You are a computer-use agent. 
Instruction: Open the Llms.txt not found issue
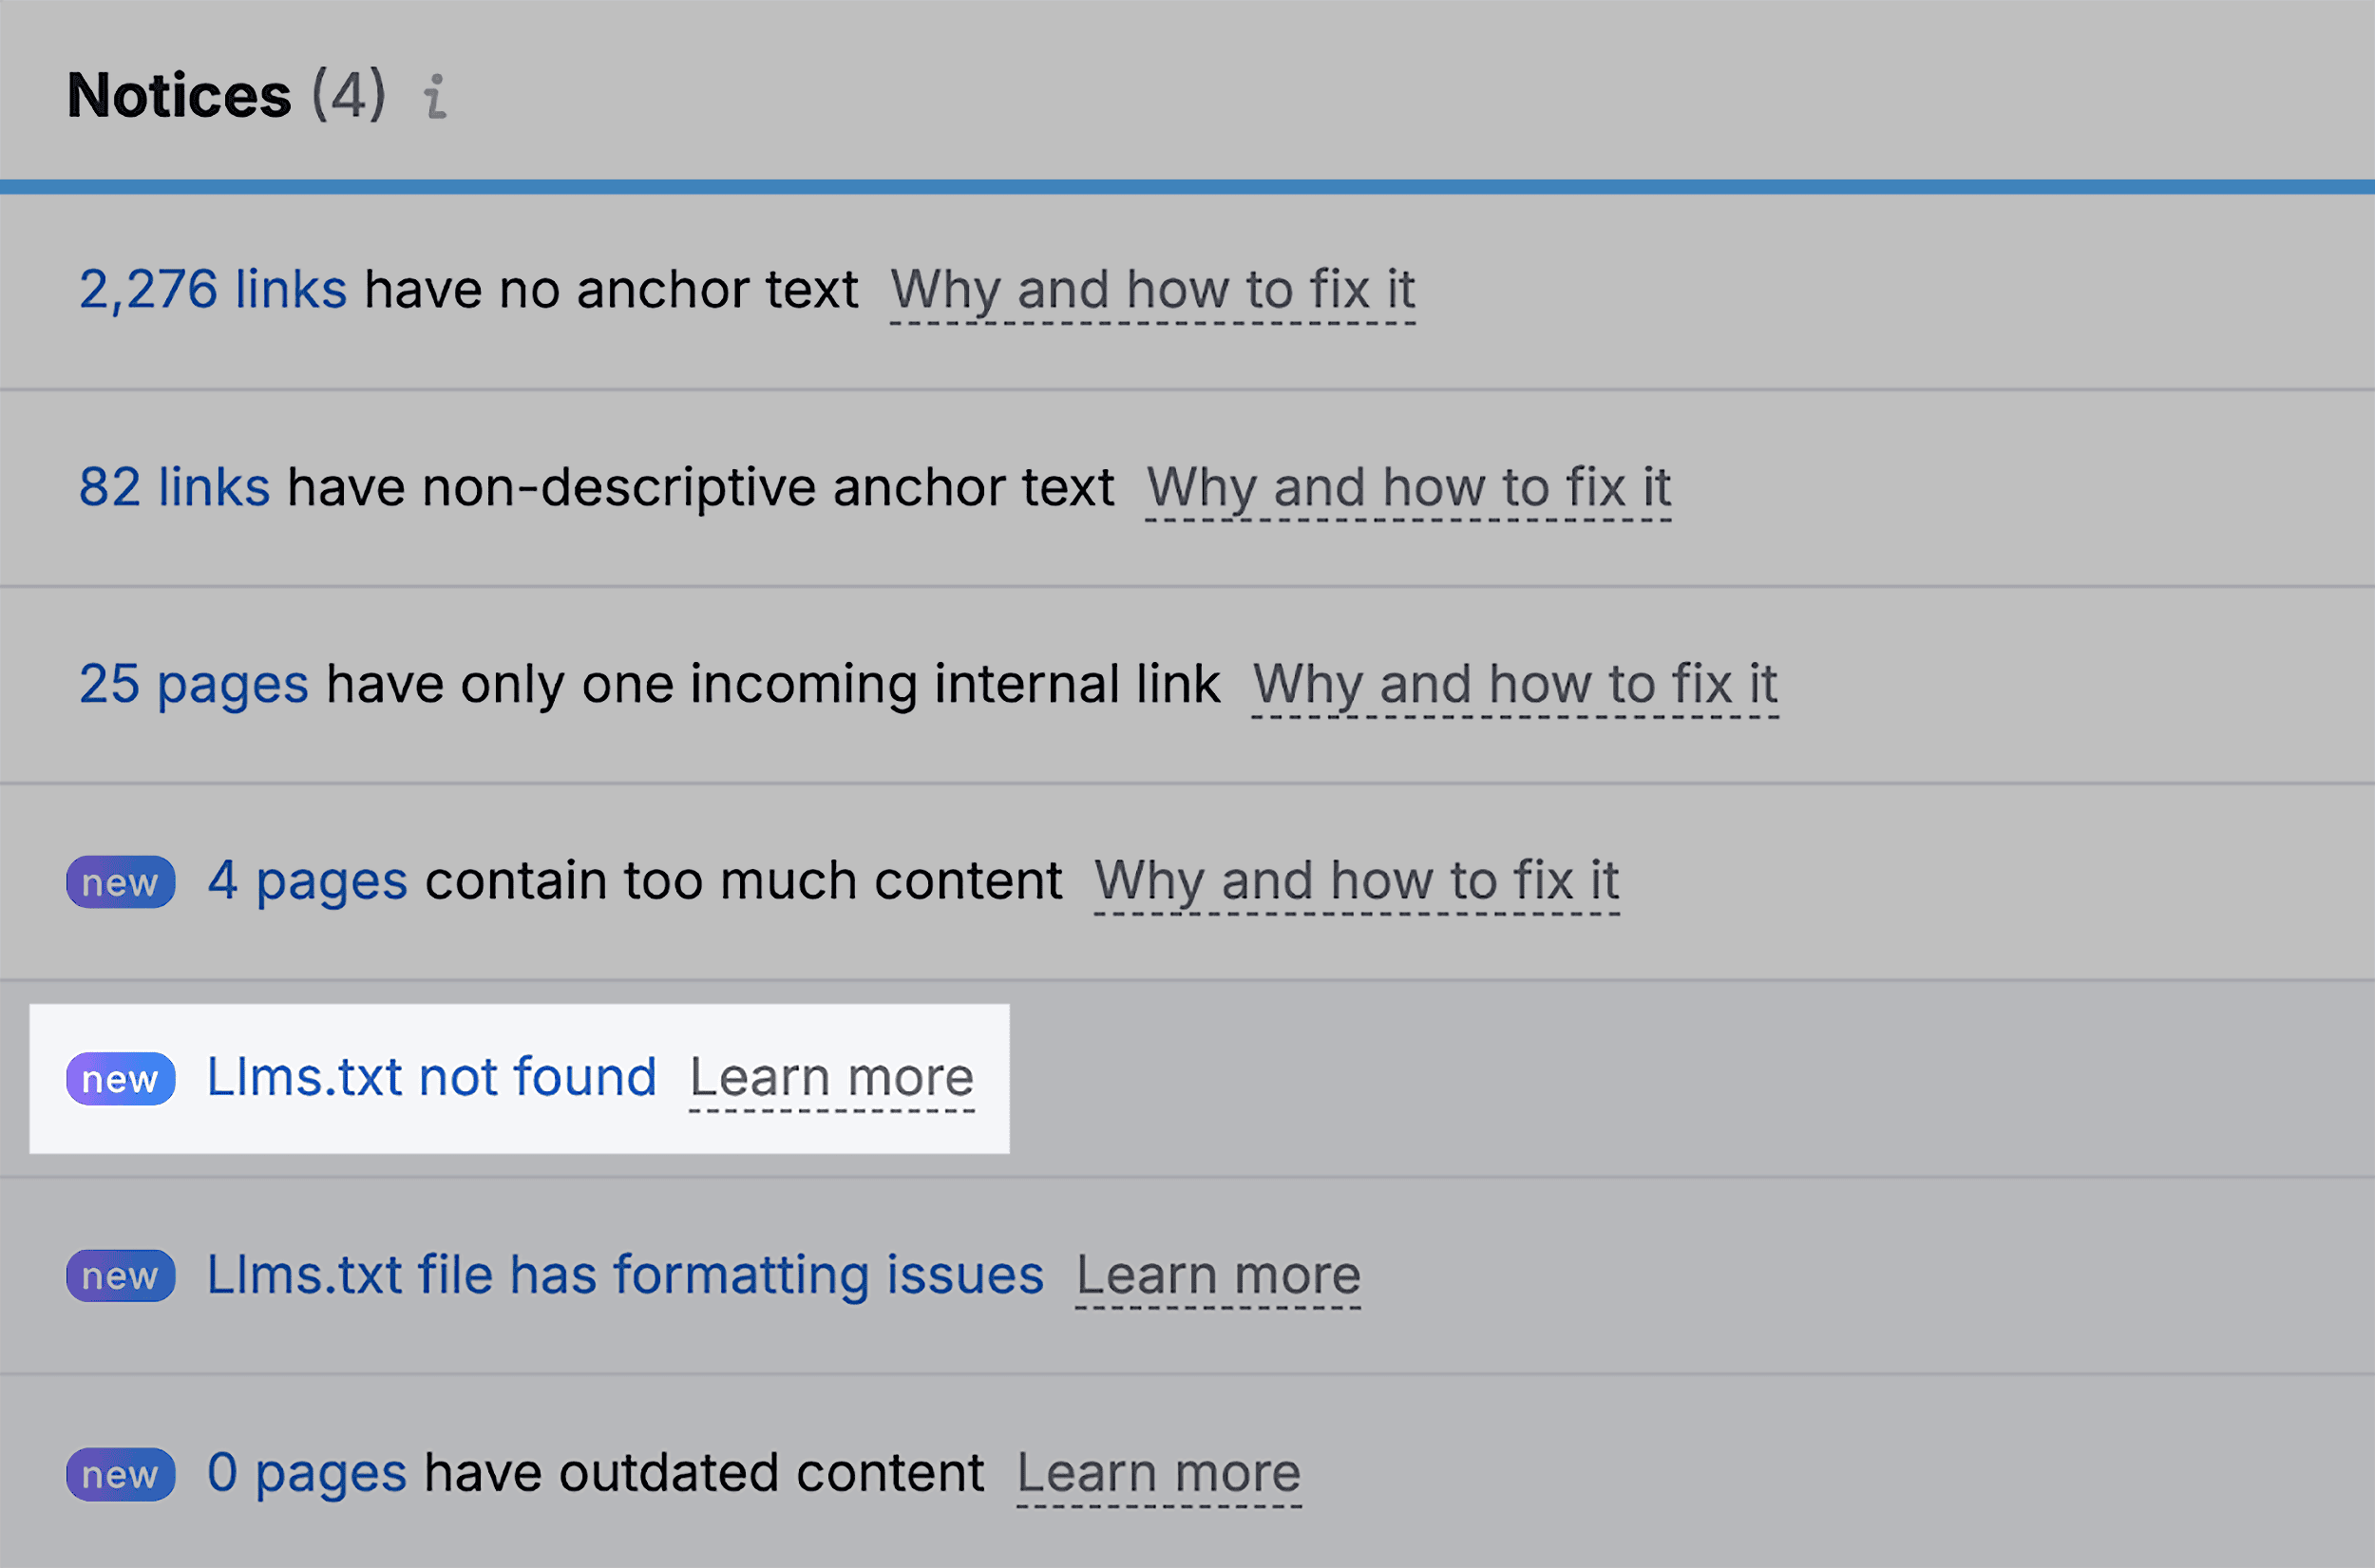[x=430, y=1078]
